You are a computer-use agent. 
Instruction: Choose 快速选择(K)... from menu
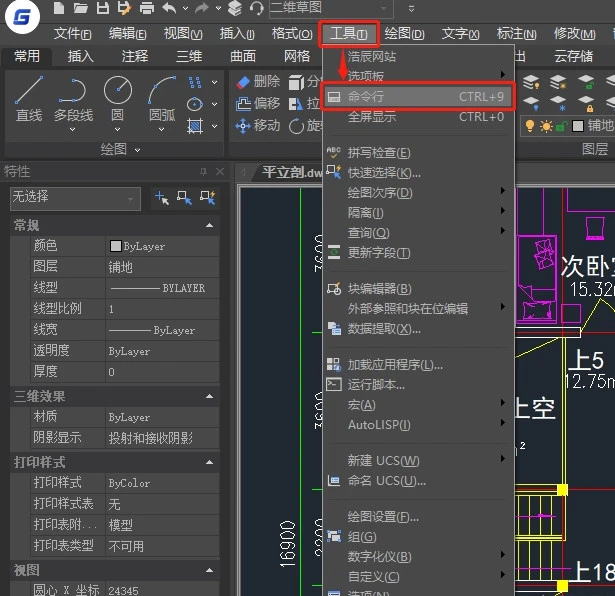418,173
